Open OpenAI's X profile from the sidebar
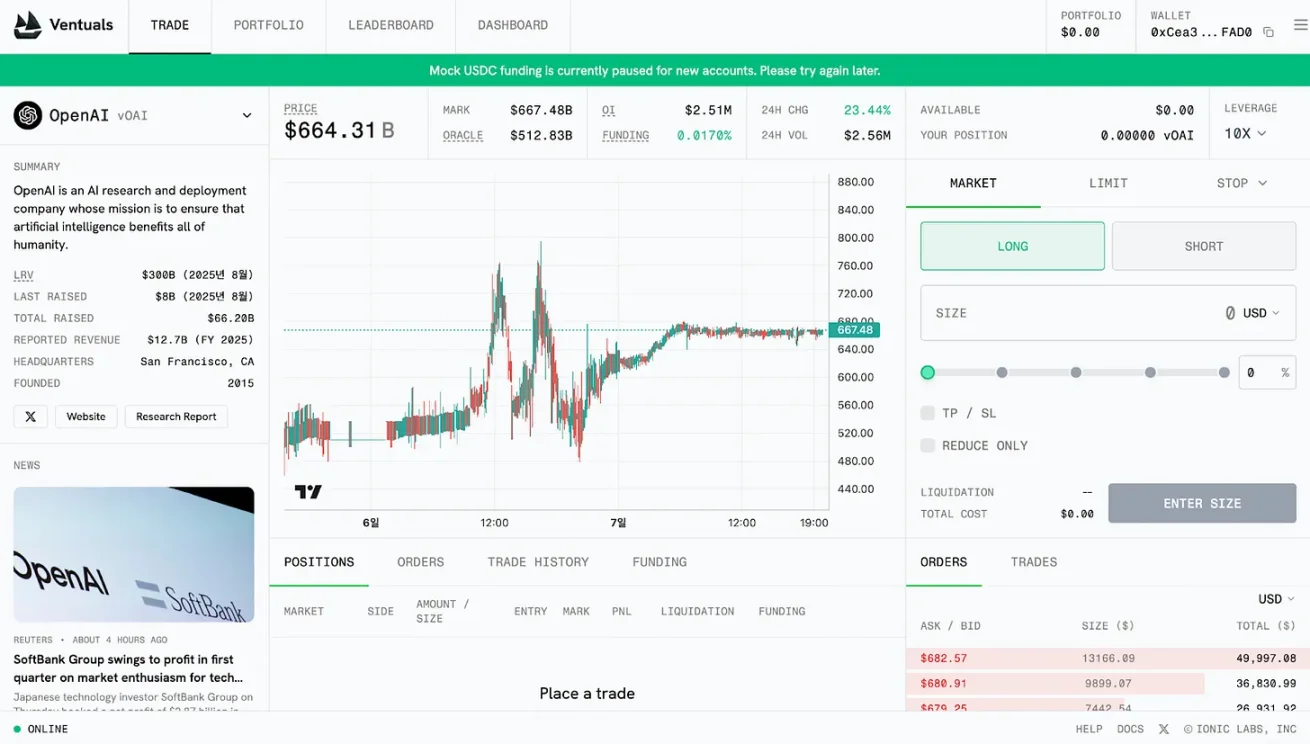Screen dimensions: 1310x744 click(30, 416)
